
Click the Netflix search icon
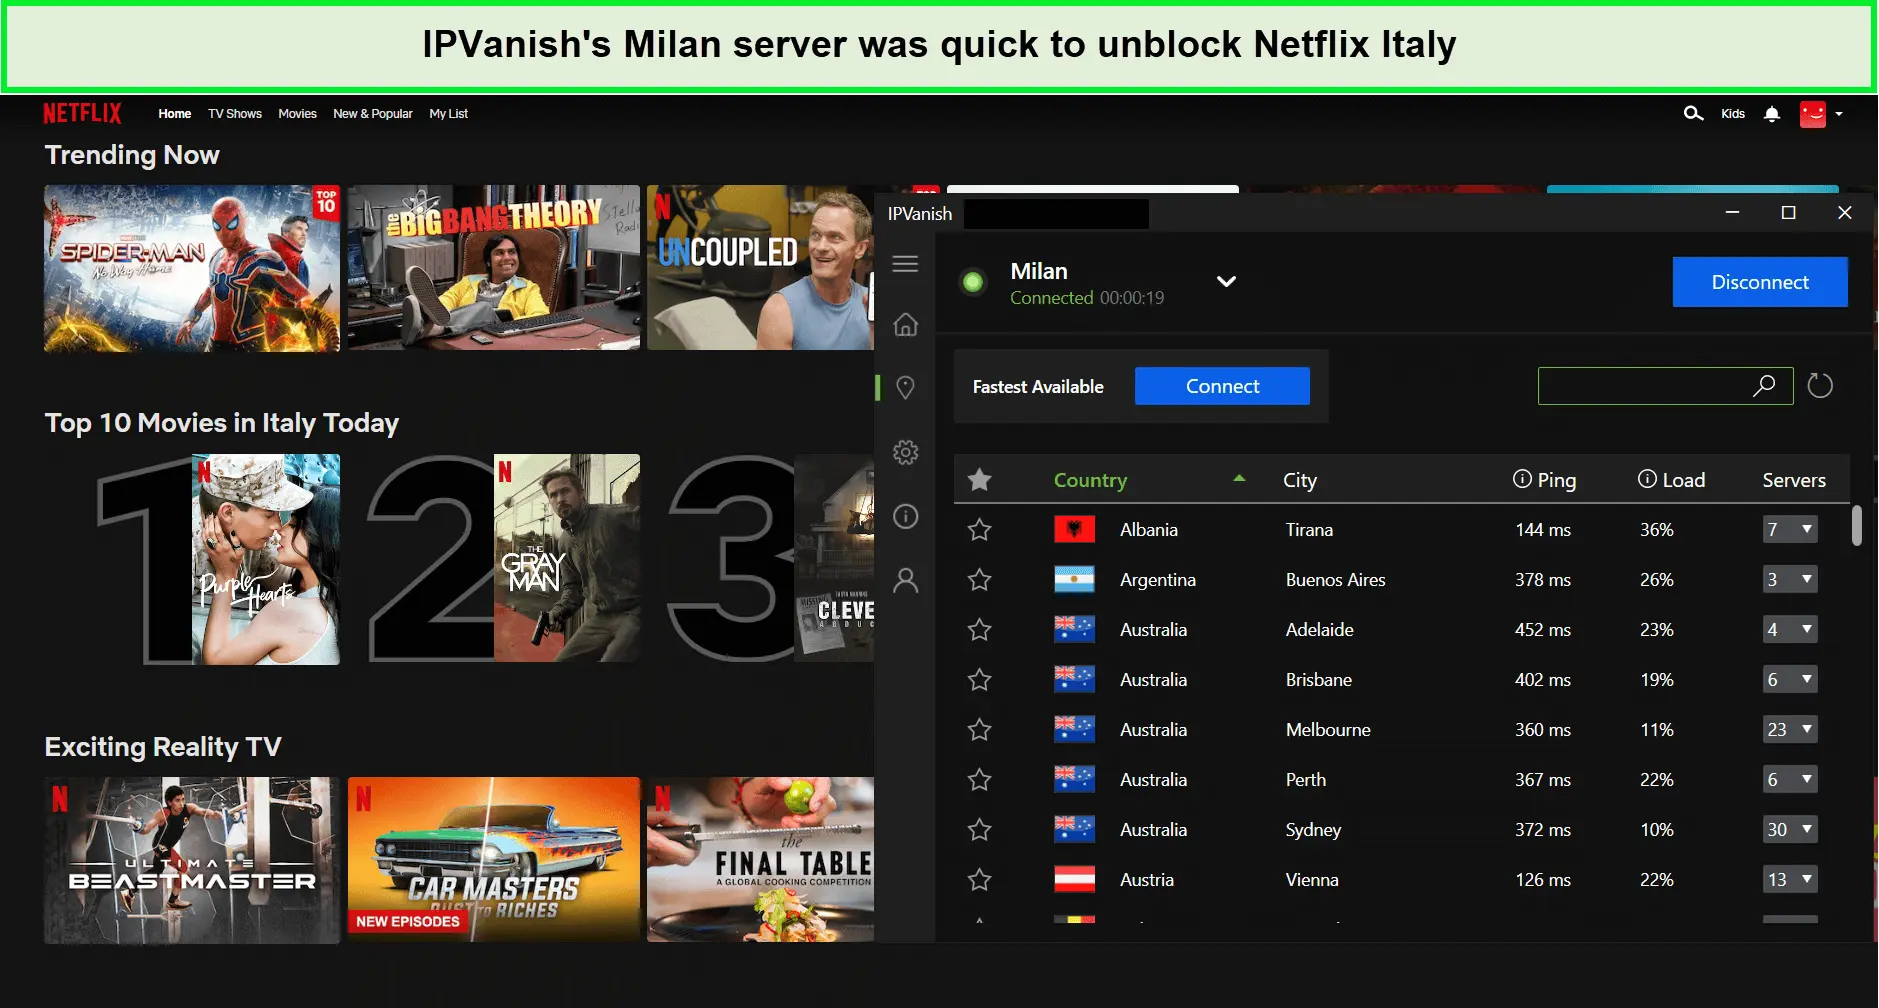[1693, 114]
